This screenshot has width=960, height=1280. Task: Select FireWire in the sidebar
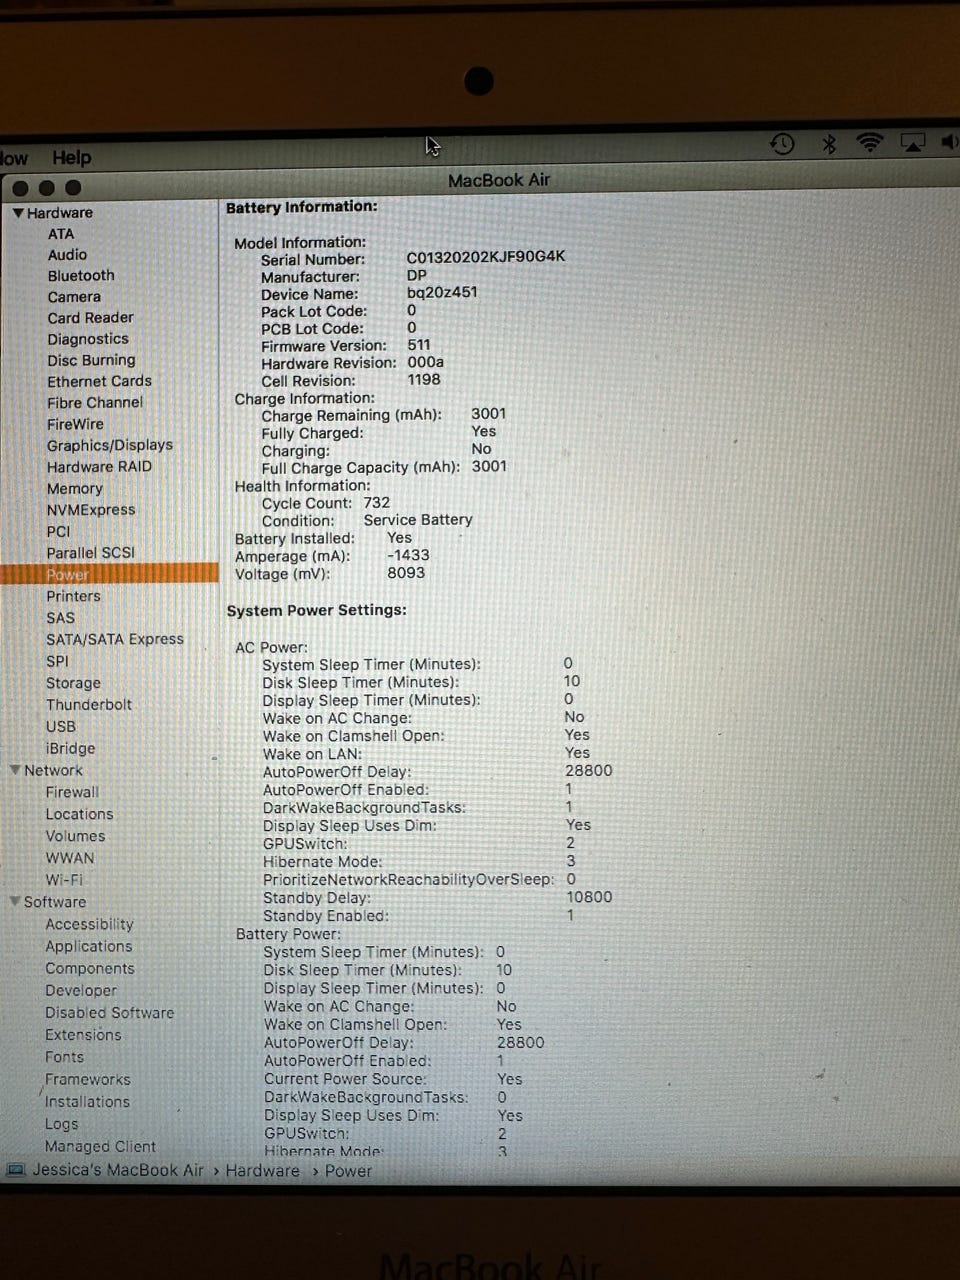point(75,424)
